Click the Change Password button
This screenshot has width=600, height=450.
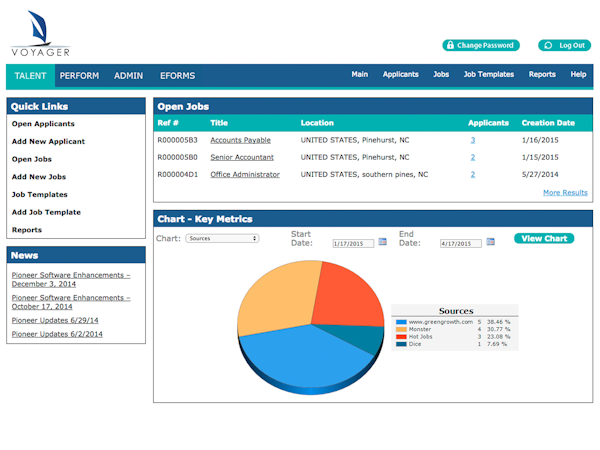click(x=481, y=45)
